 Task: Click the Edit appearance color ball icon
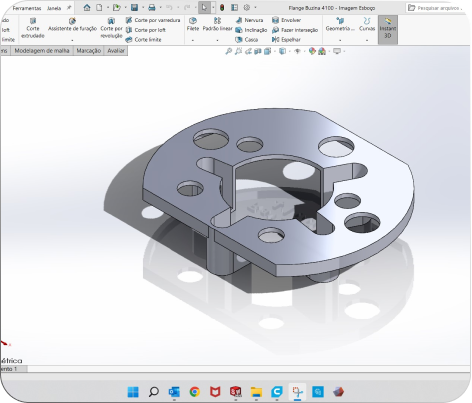(312, 51)
